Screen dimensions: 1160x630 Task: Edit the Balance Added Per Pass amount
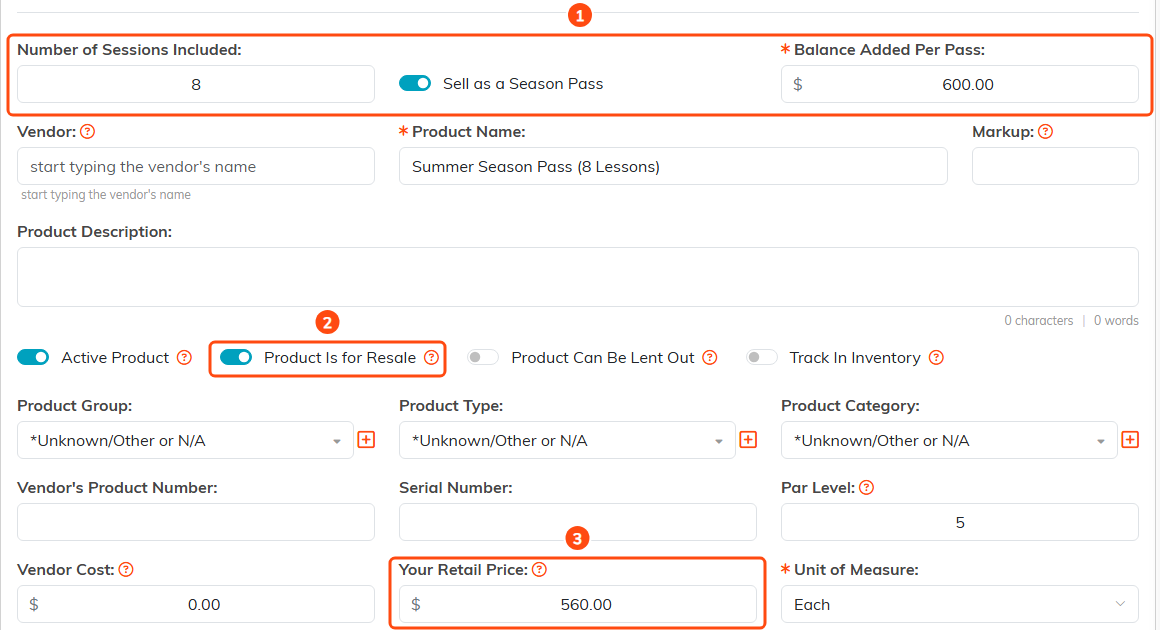[960, 84]
